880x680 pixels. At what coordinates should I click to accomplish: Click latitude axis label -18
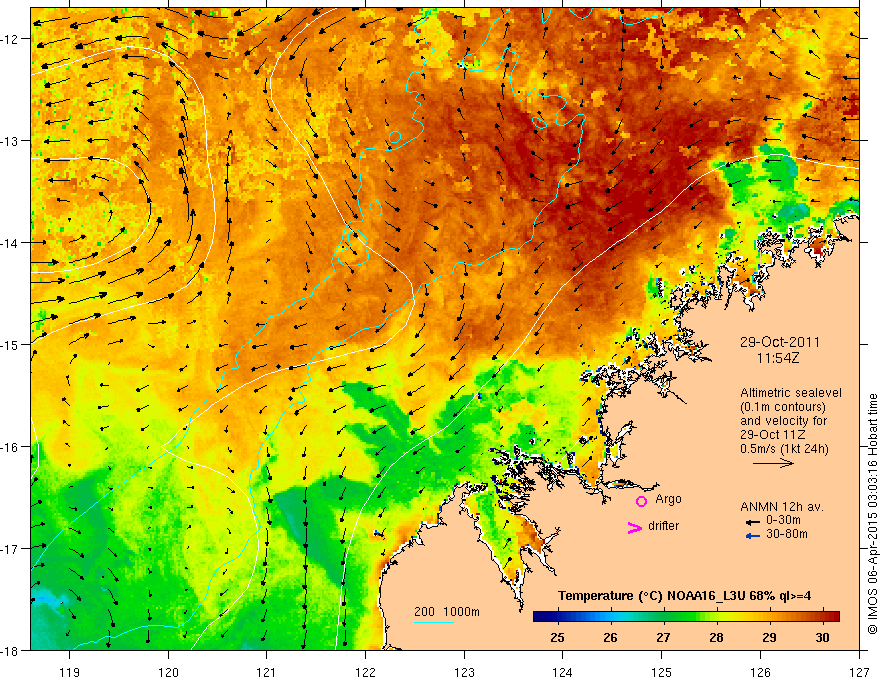(x=11, y=650)
